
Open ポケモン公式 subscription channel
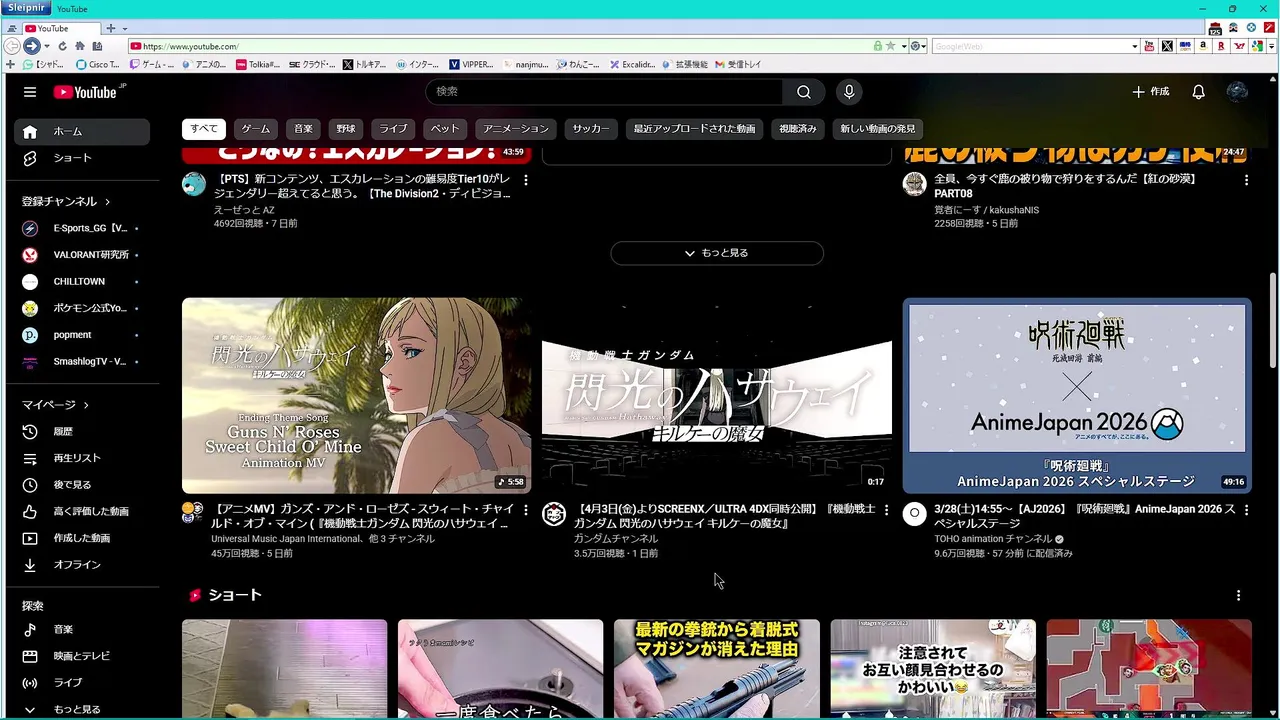click(82, 308)
